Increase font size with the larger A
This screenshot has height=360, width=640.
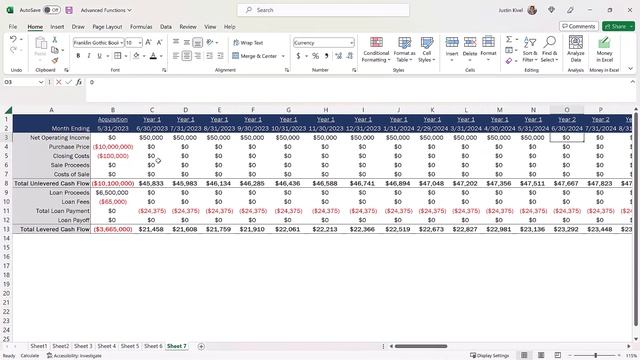coord(149,42)
